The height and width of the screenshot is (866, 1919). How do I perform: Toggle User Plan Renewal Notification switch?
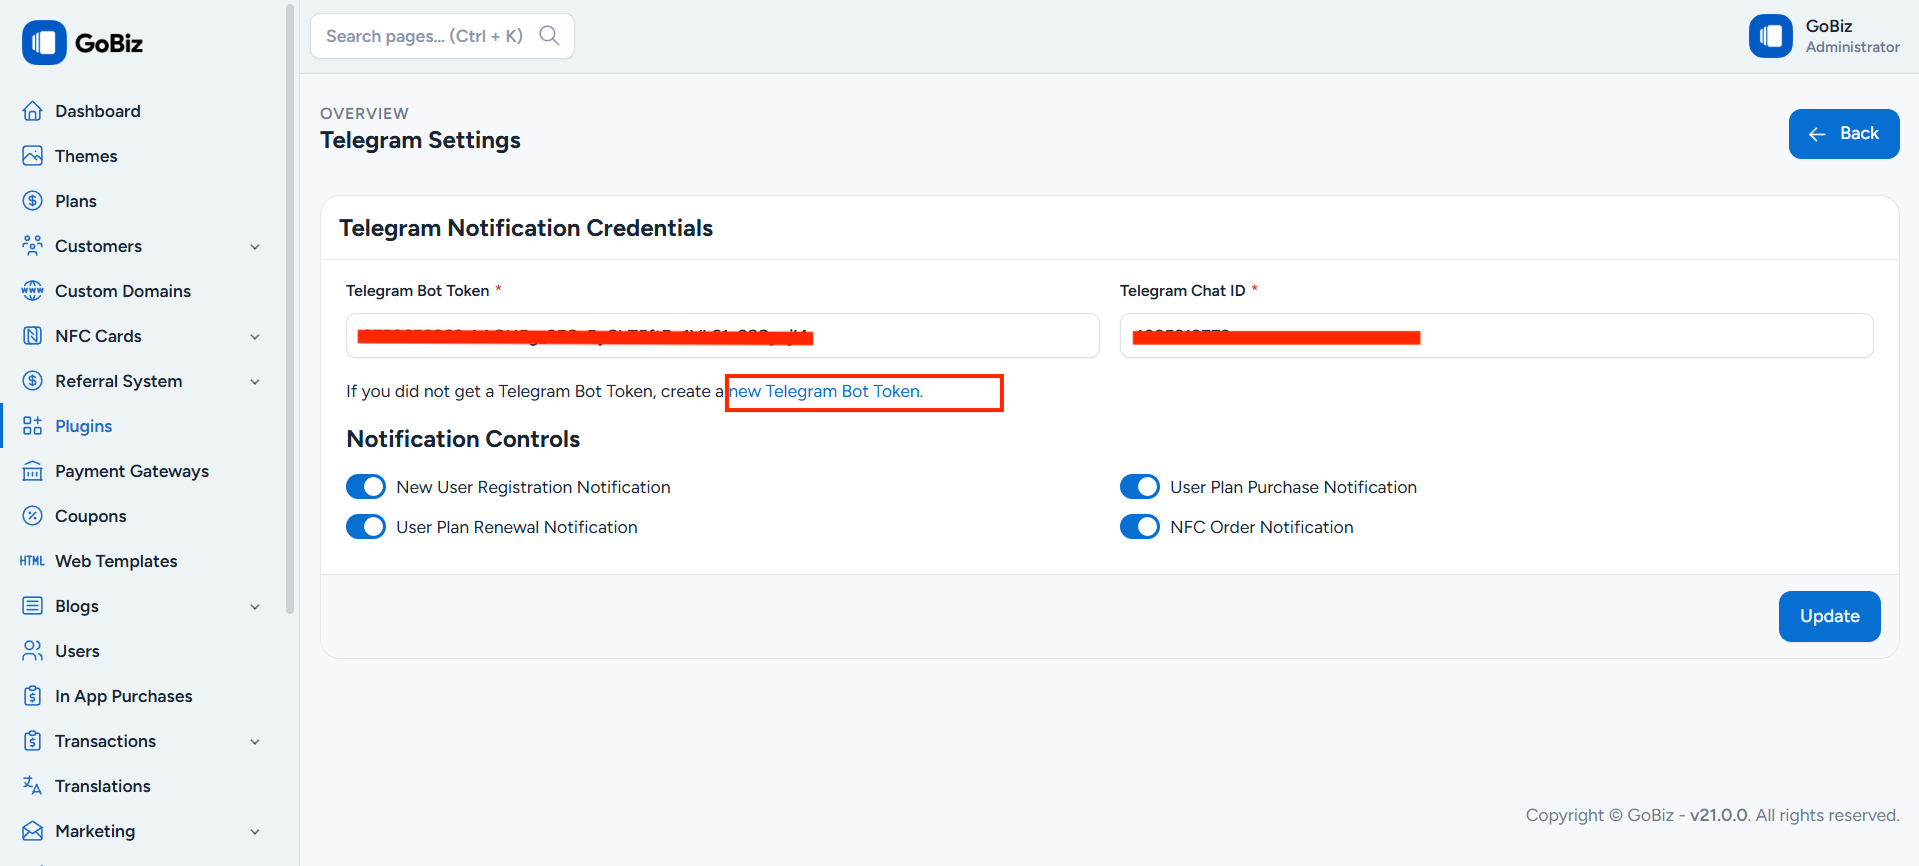(x=366, y=527)
